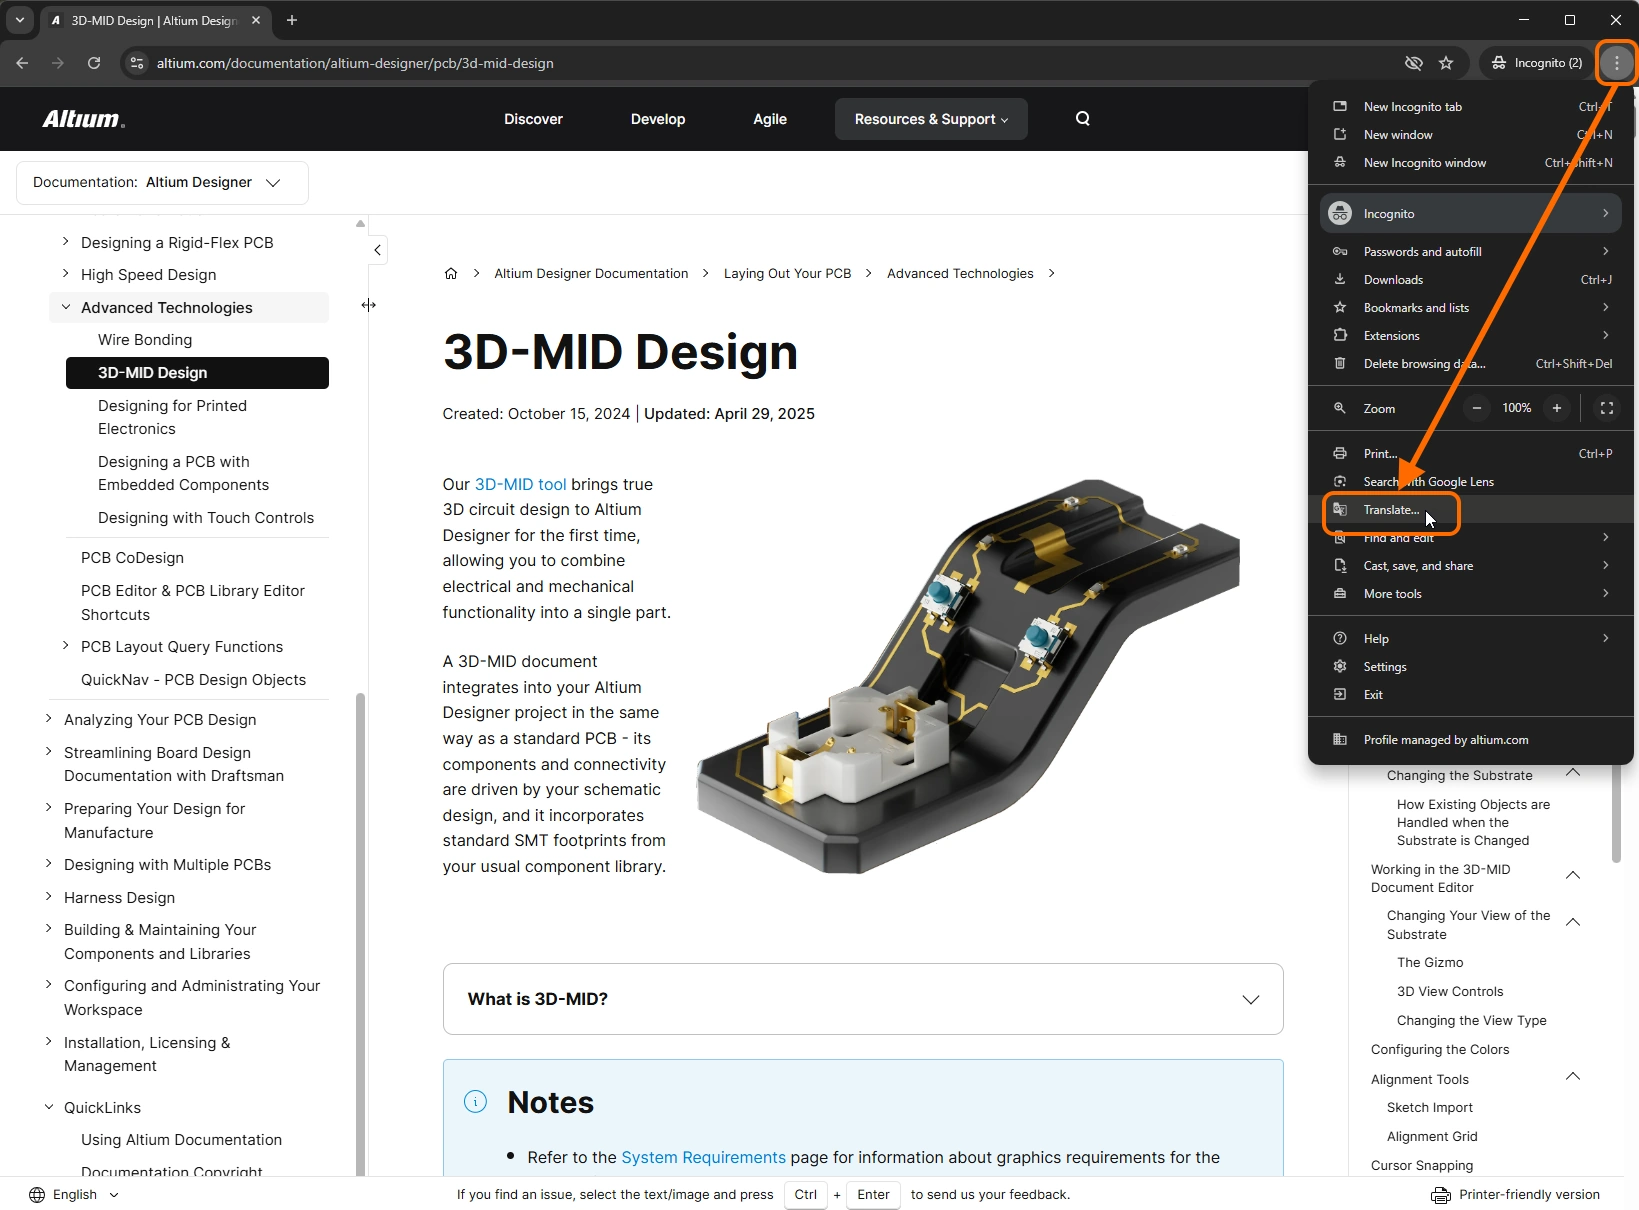1639x1210 pixels.
Task: Click Agile in the top navigation
Action: click(770, 119)
